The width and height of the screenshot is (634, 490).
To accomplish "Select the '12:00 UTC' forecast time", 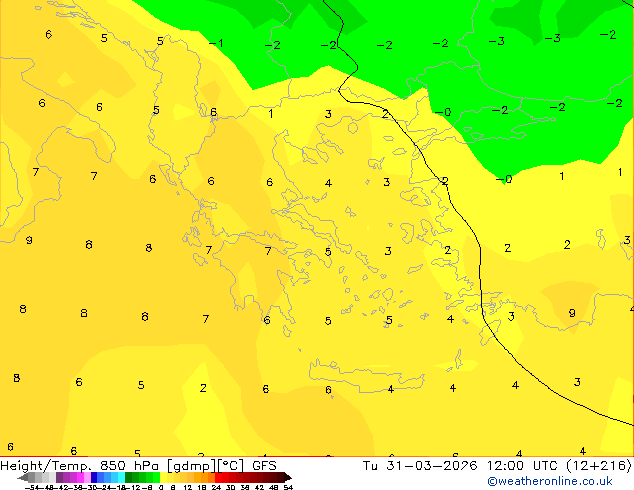I will point(525,466).
